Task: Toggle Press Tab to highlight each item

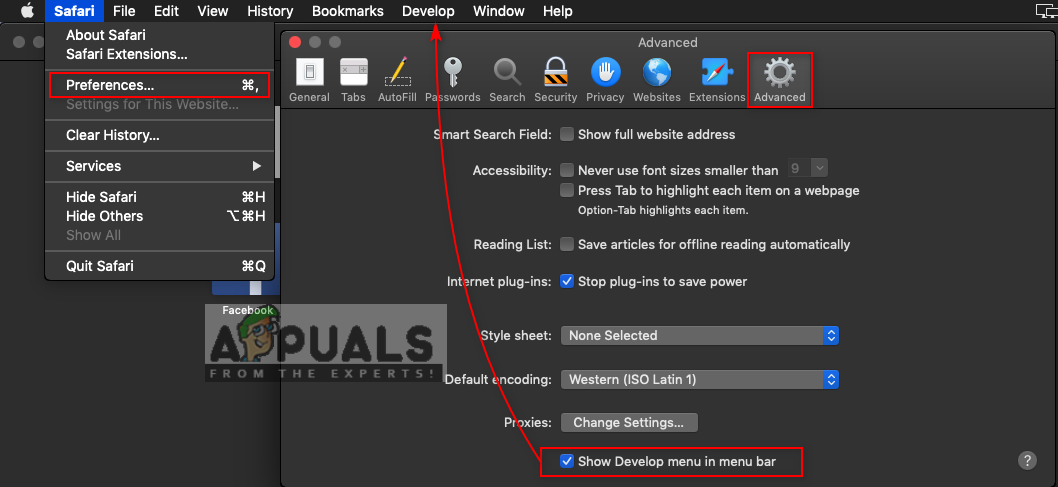Action: point(567,190)
